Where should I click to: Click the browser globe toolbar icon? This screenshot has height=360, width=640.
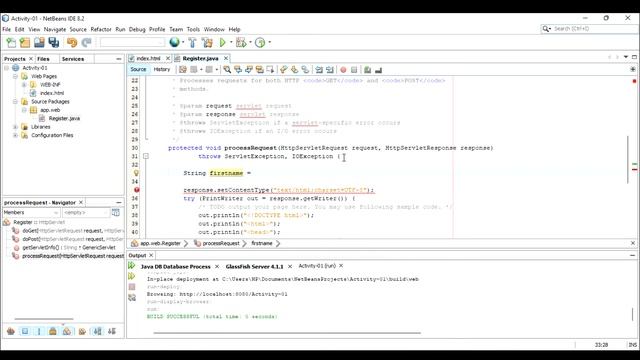point(174,42)
